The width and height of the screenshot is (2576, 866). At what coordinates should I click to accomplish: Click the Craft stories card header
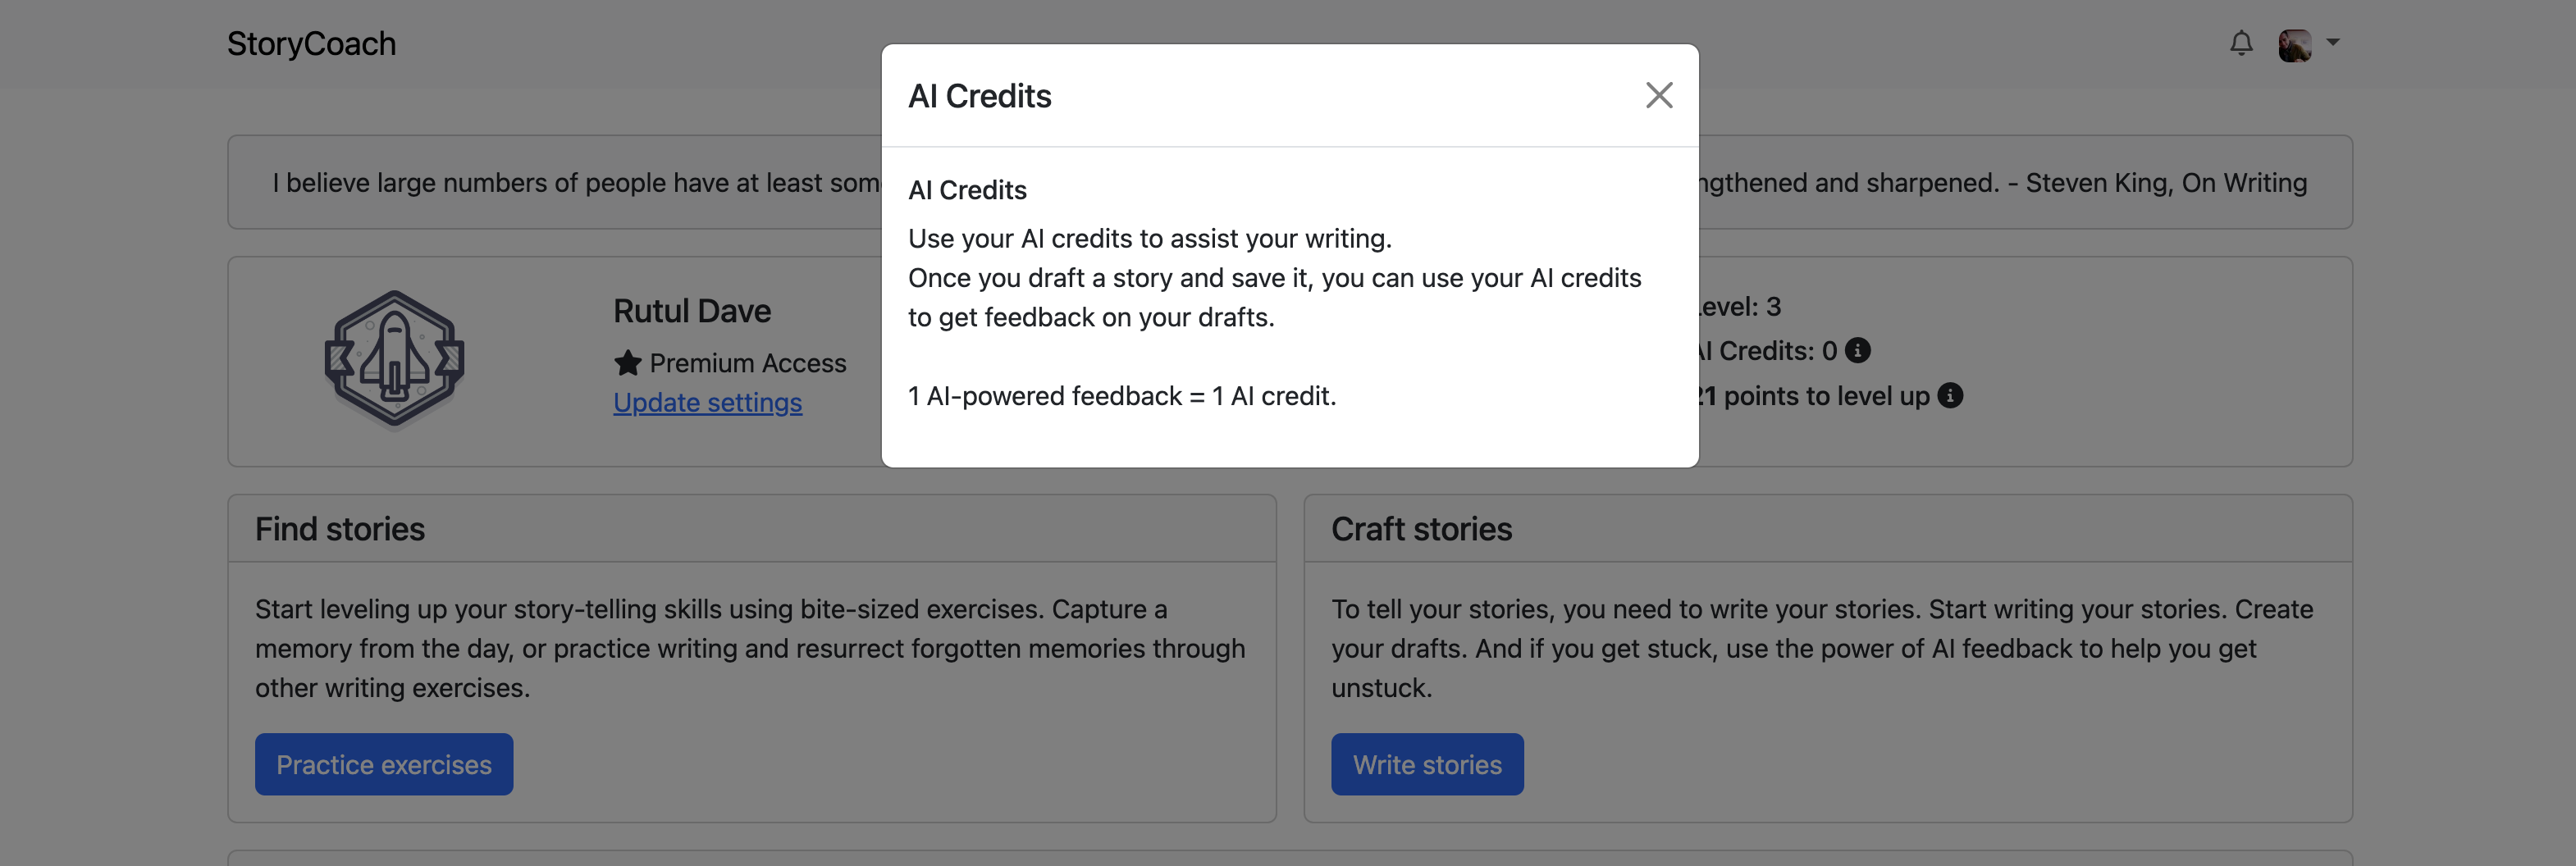1827,528
